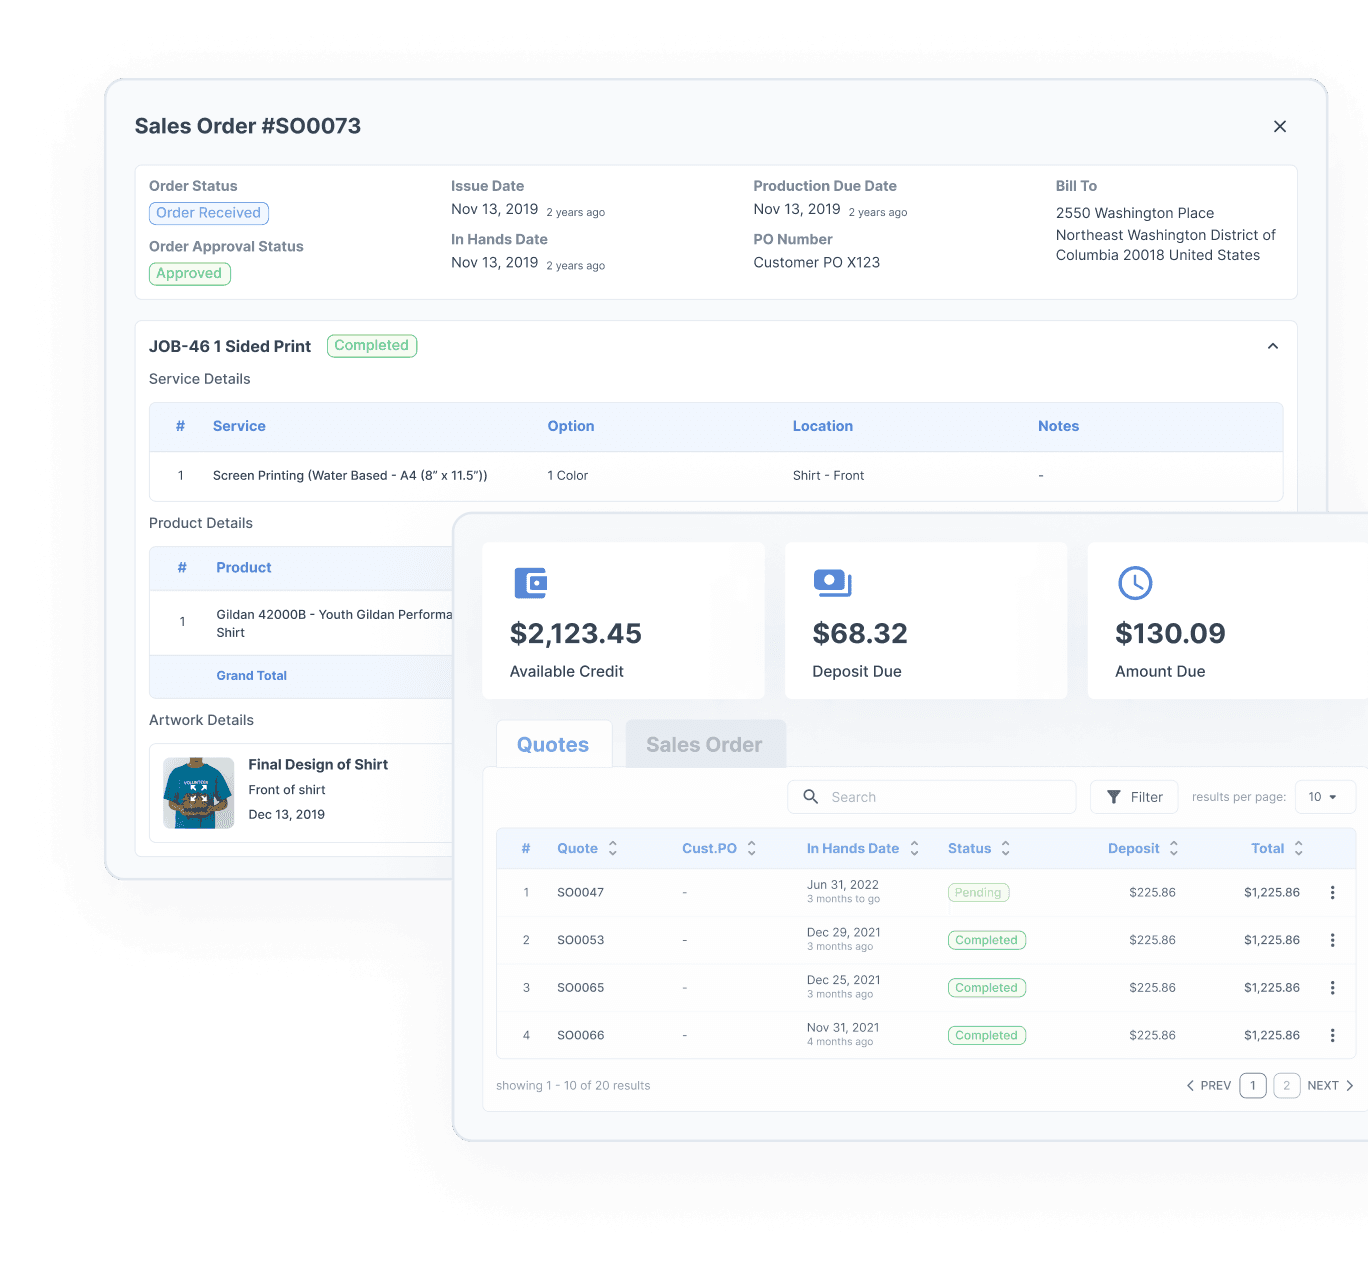Screen dimensions: 1368x1269
Task: Click the Order Received status pill
Action: point(208,212)
